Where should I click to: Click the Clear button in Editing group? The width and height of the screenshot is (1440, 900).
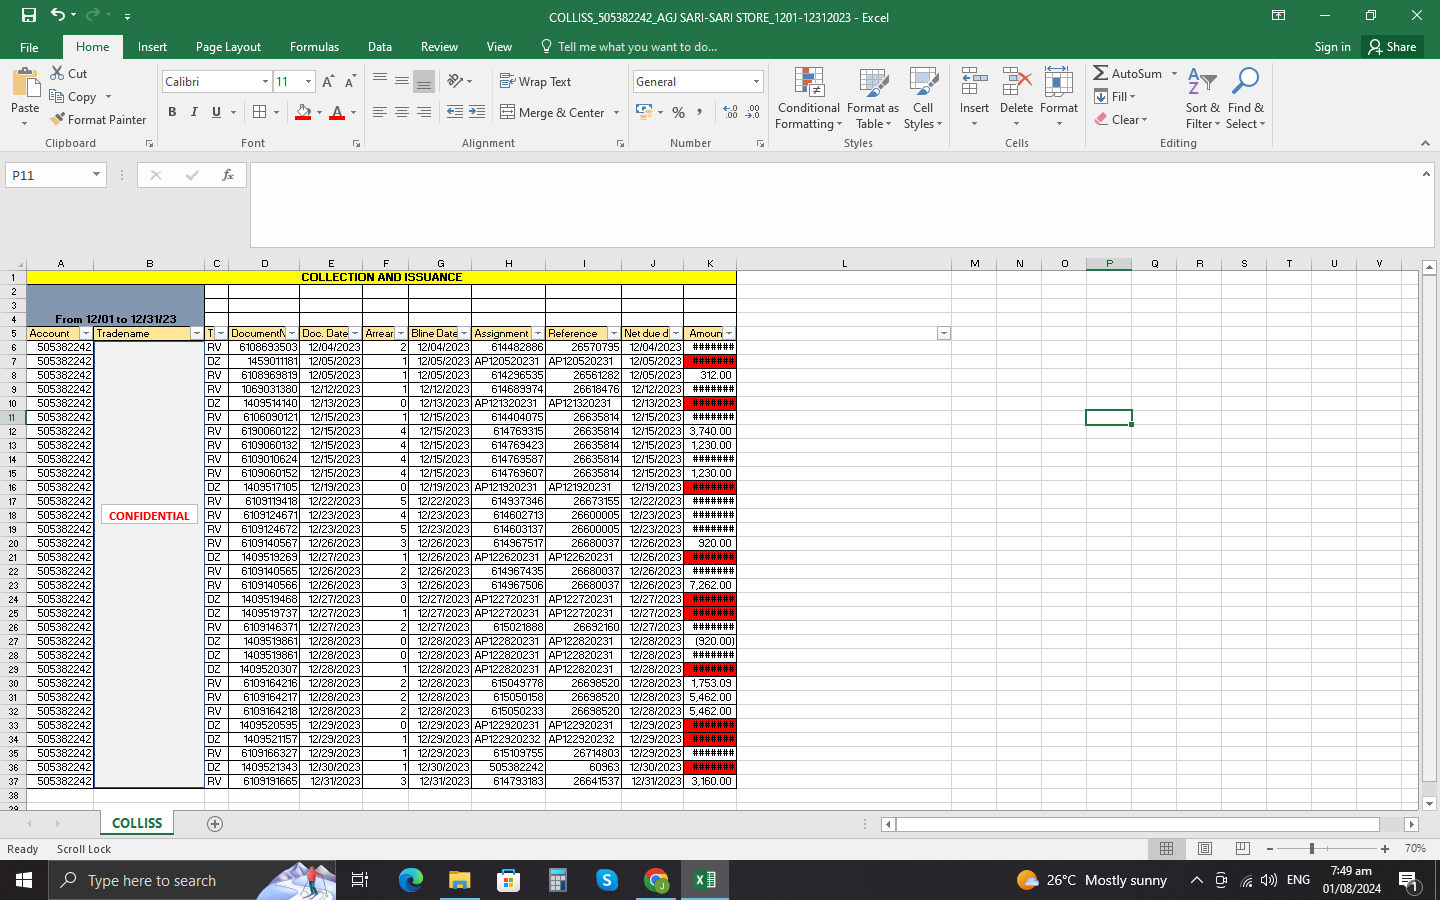click(1120, 119)
